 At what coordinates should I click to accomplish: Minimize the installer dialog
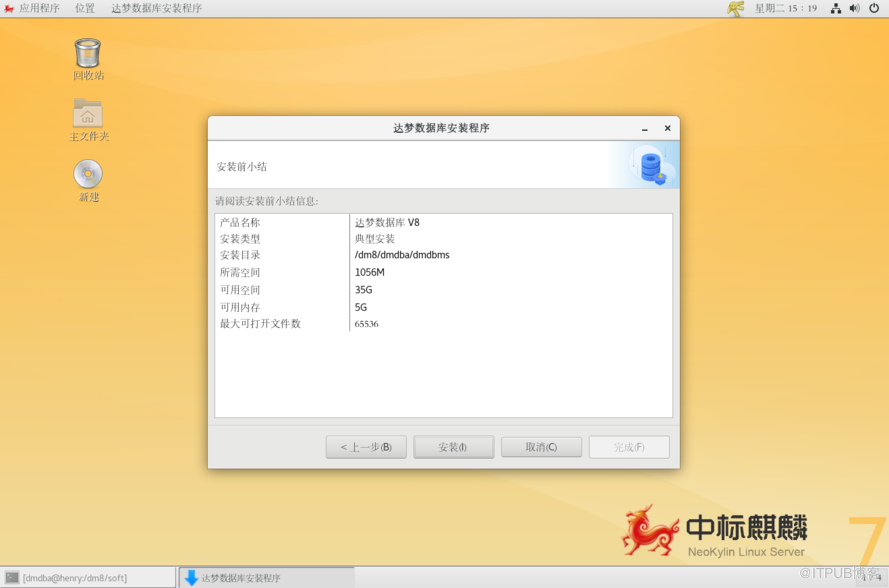645,129
